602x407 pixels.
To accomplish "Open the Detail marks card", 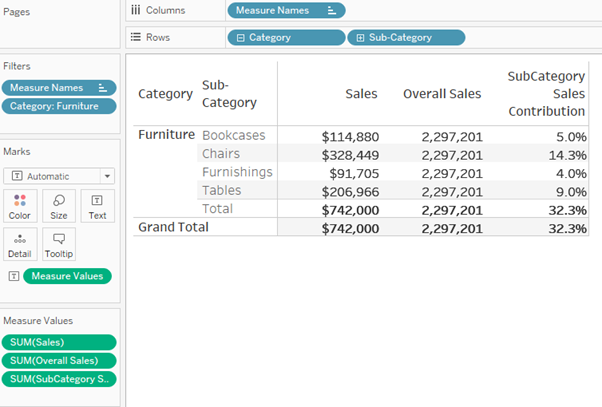I will (20, 243).
